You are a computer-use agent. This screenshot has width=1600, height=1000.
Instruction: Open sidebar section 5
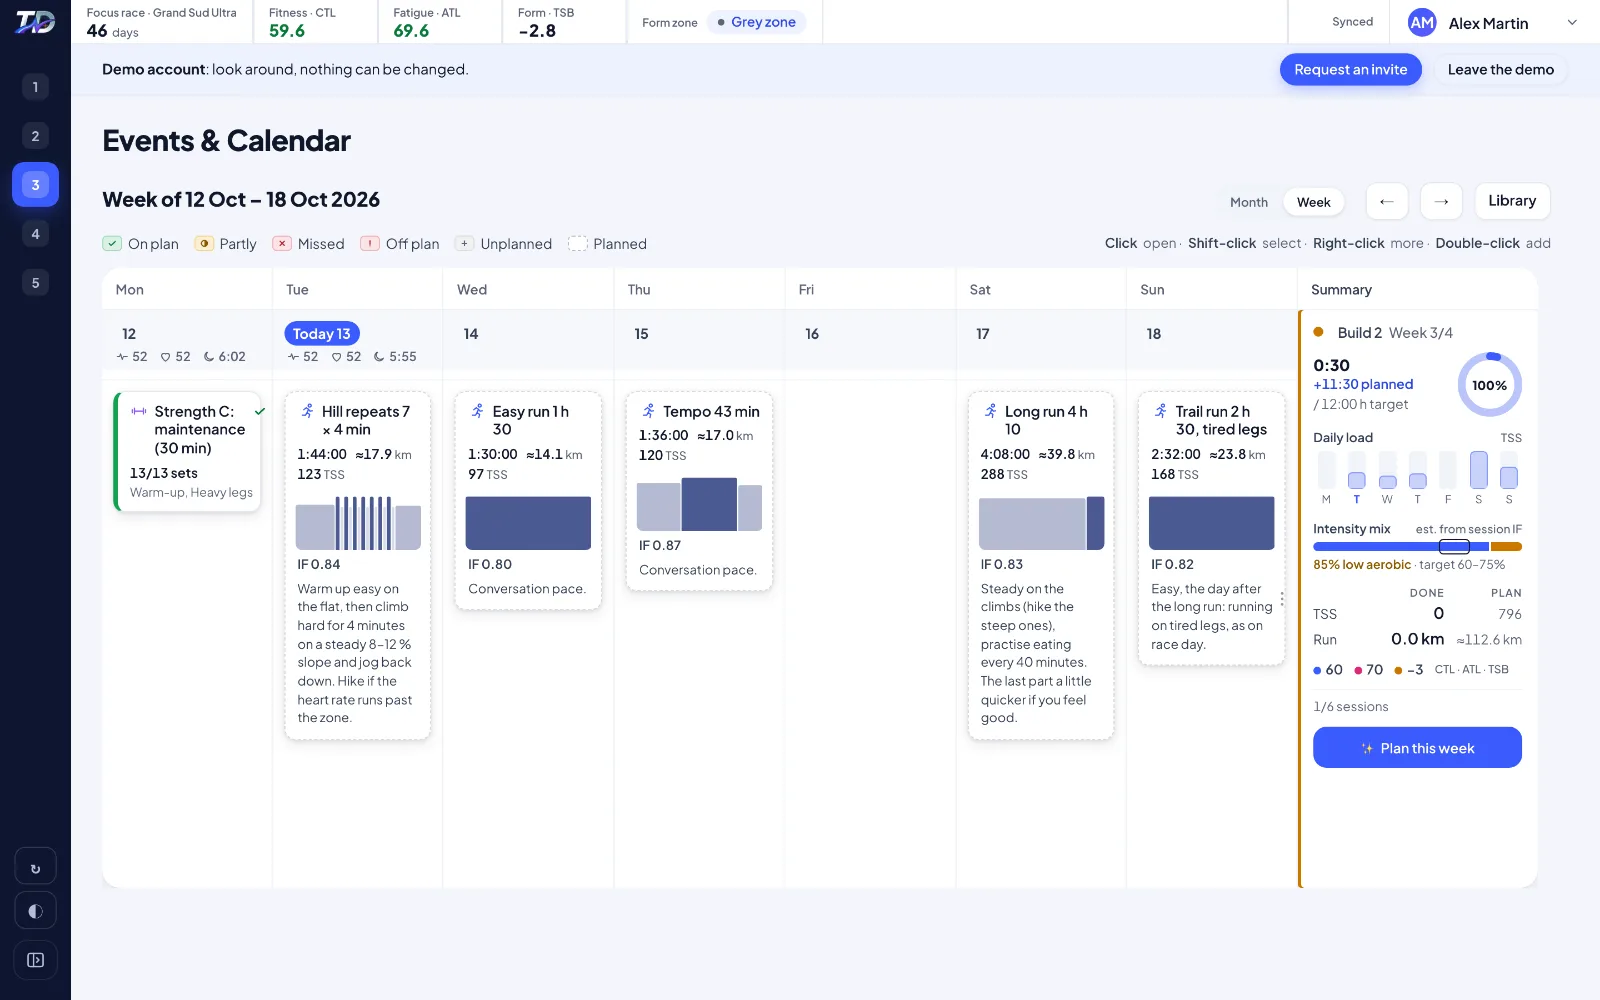click(35, 283)
